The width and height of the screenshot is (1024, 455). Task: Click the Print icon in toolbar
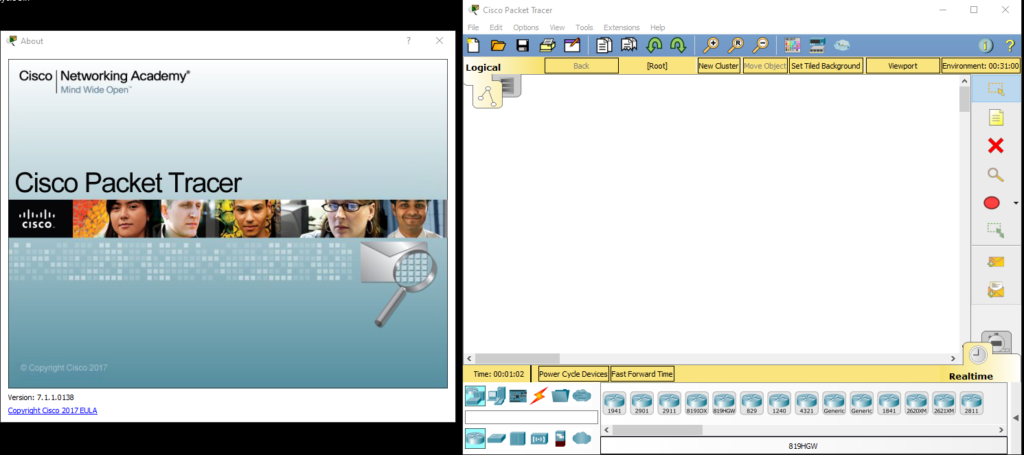(x=547, y=45)
